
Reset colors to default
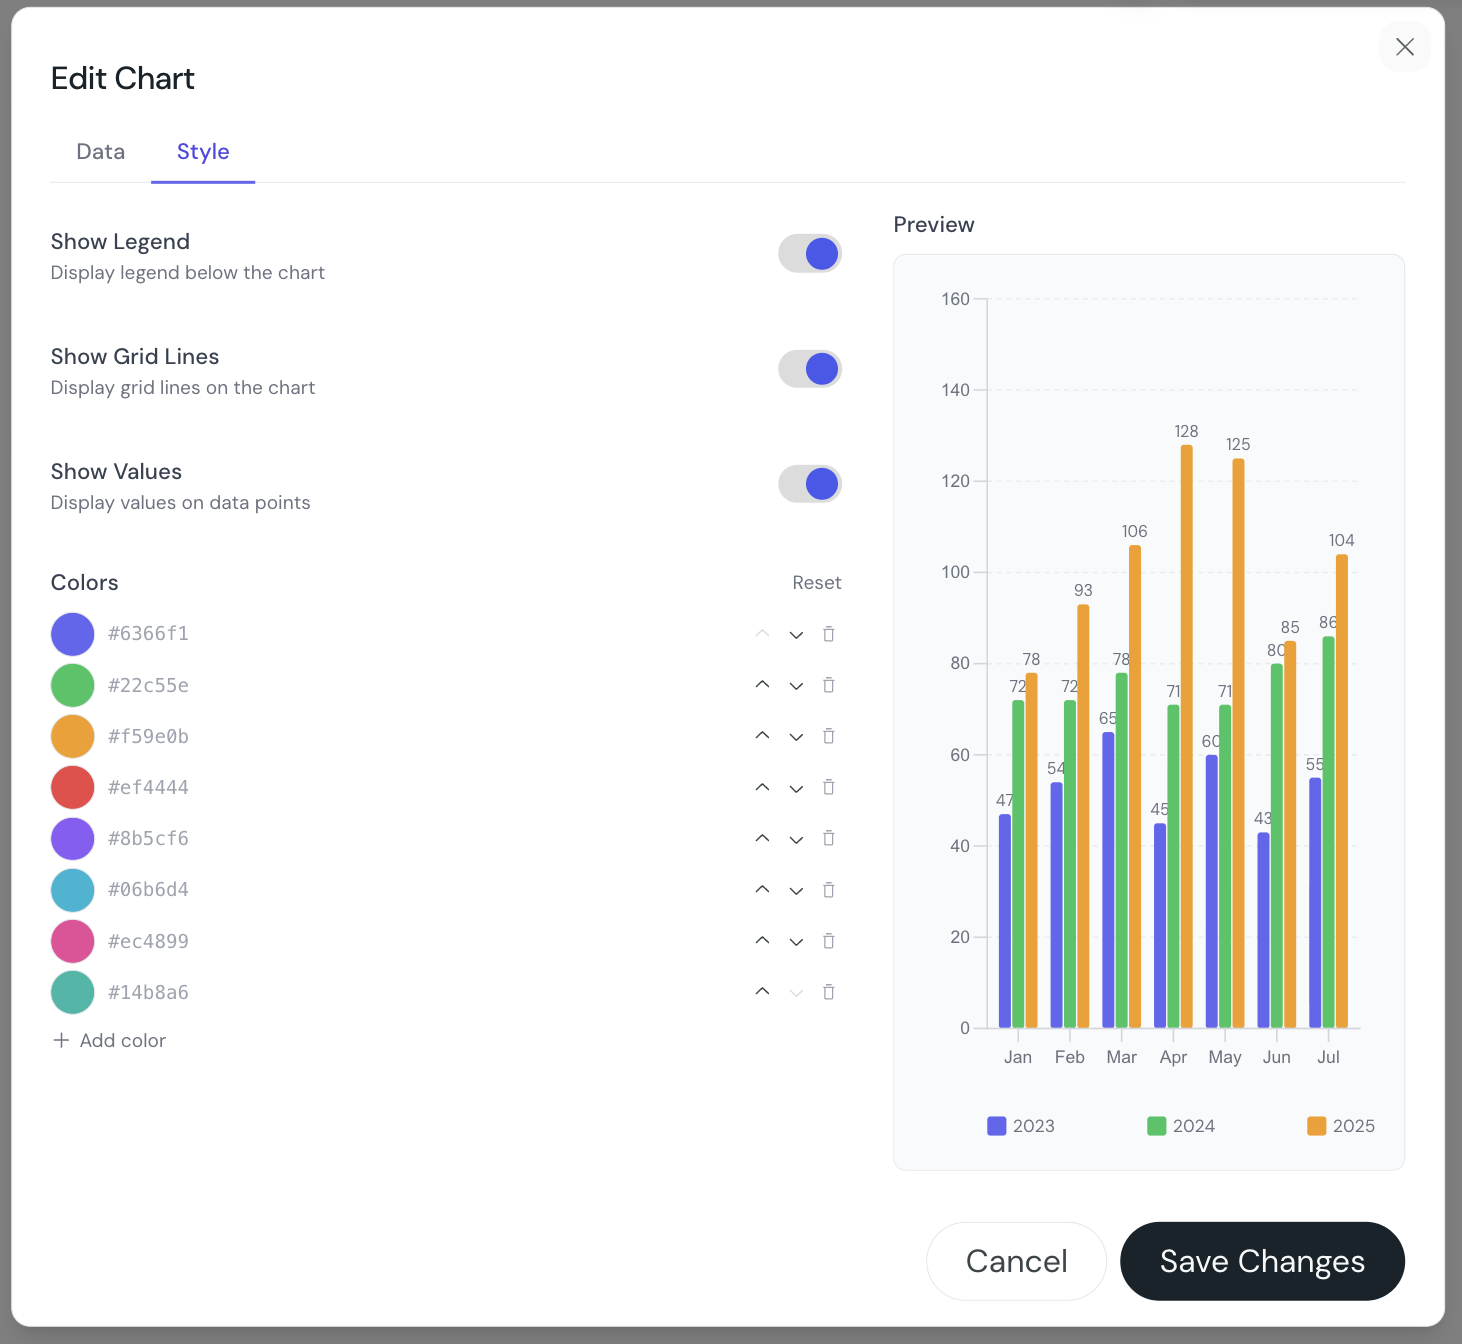click(817, 583)
